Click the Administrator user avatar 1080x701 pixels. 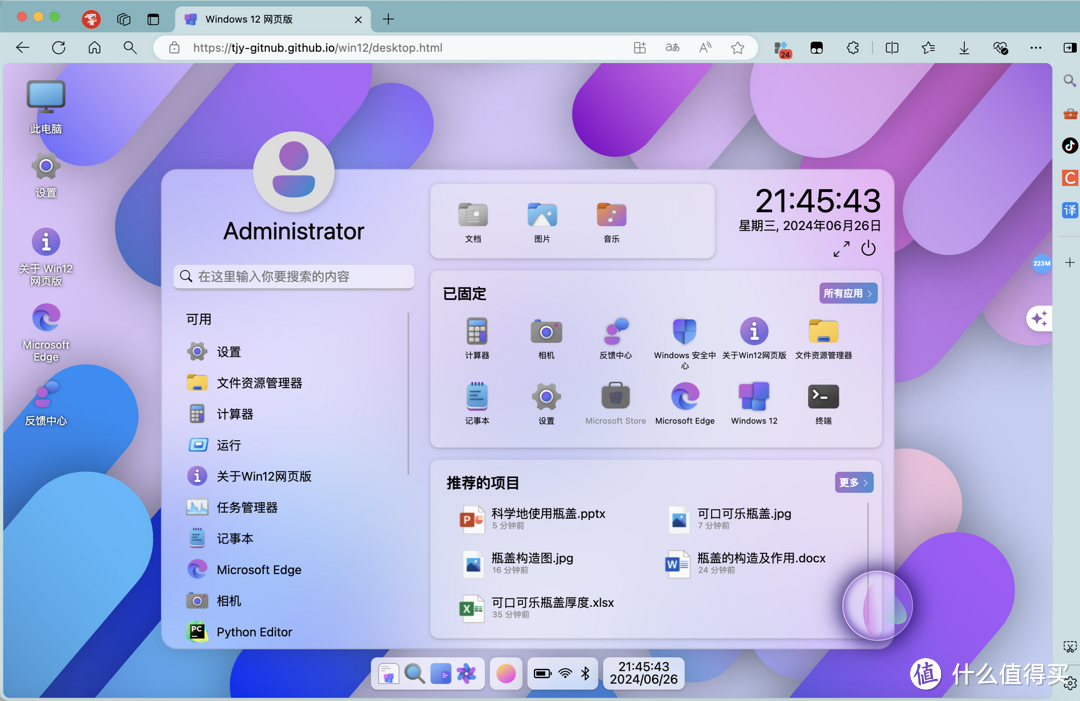(294, 172)
